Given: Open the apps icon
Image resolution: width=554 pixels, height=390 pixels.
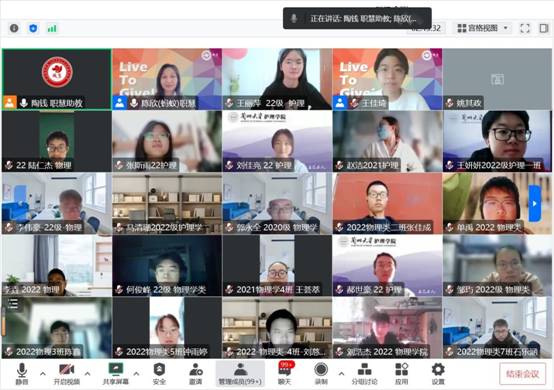Looking at the screenshot, I should click(x=402, y=374).
